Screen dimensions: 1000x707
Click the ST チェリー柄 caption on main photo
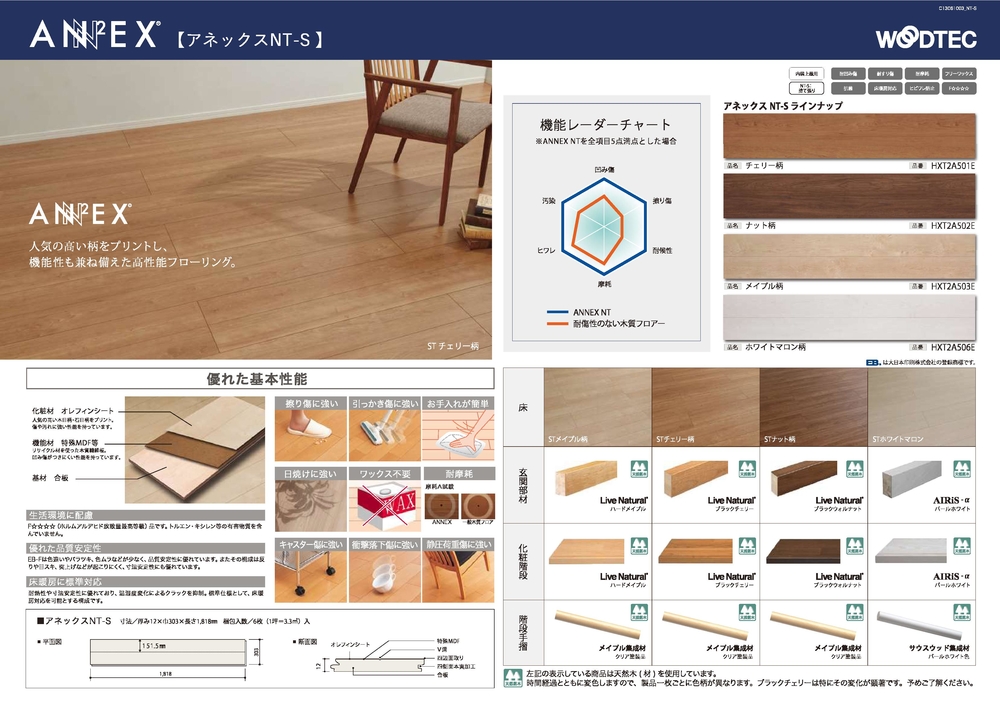pyautogui.click(x=453, y=346)
